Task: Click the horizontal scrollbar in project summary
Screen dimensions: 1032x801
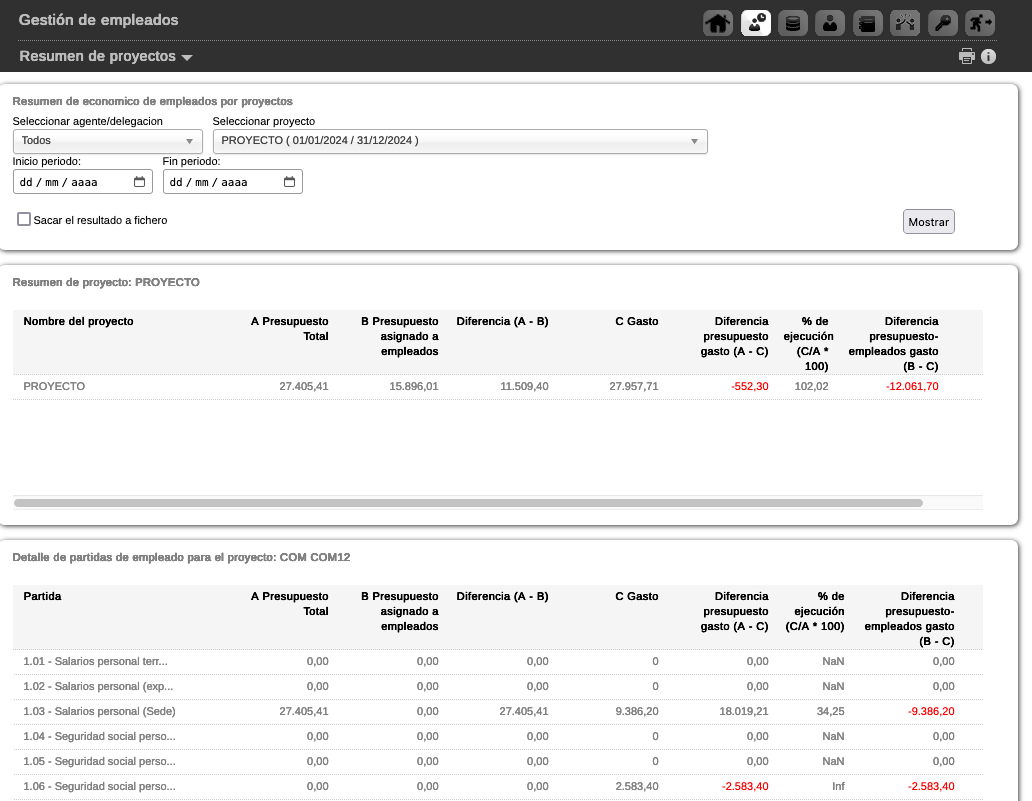Action: tap(468, 503)
